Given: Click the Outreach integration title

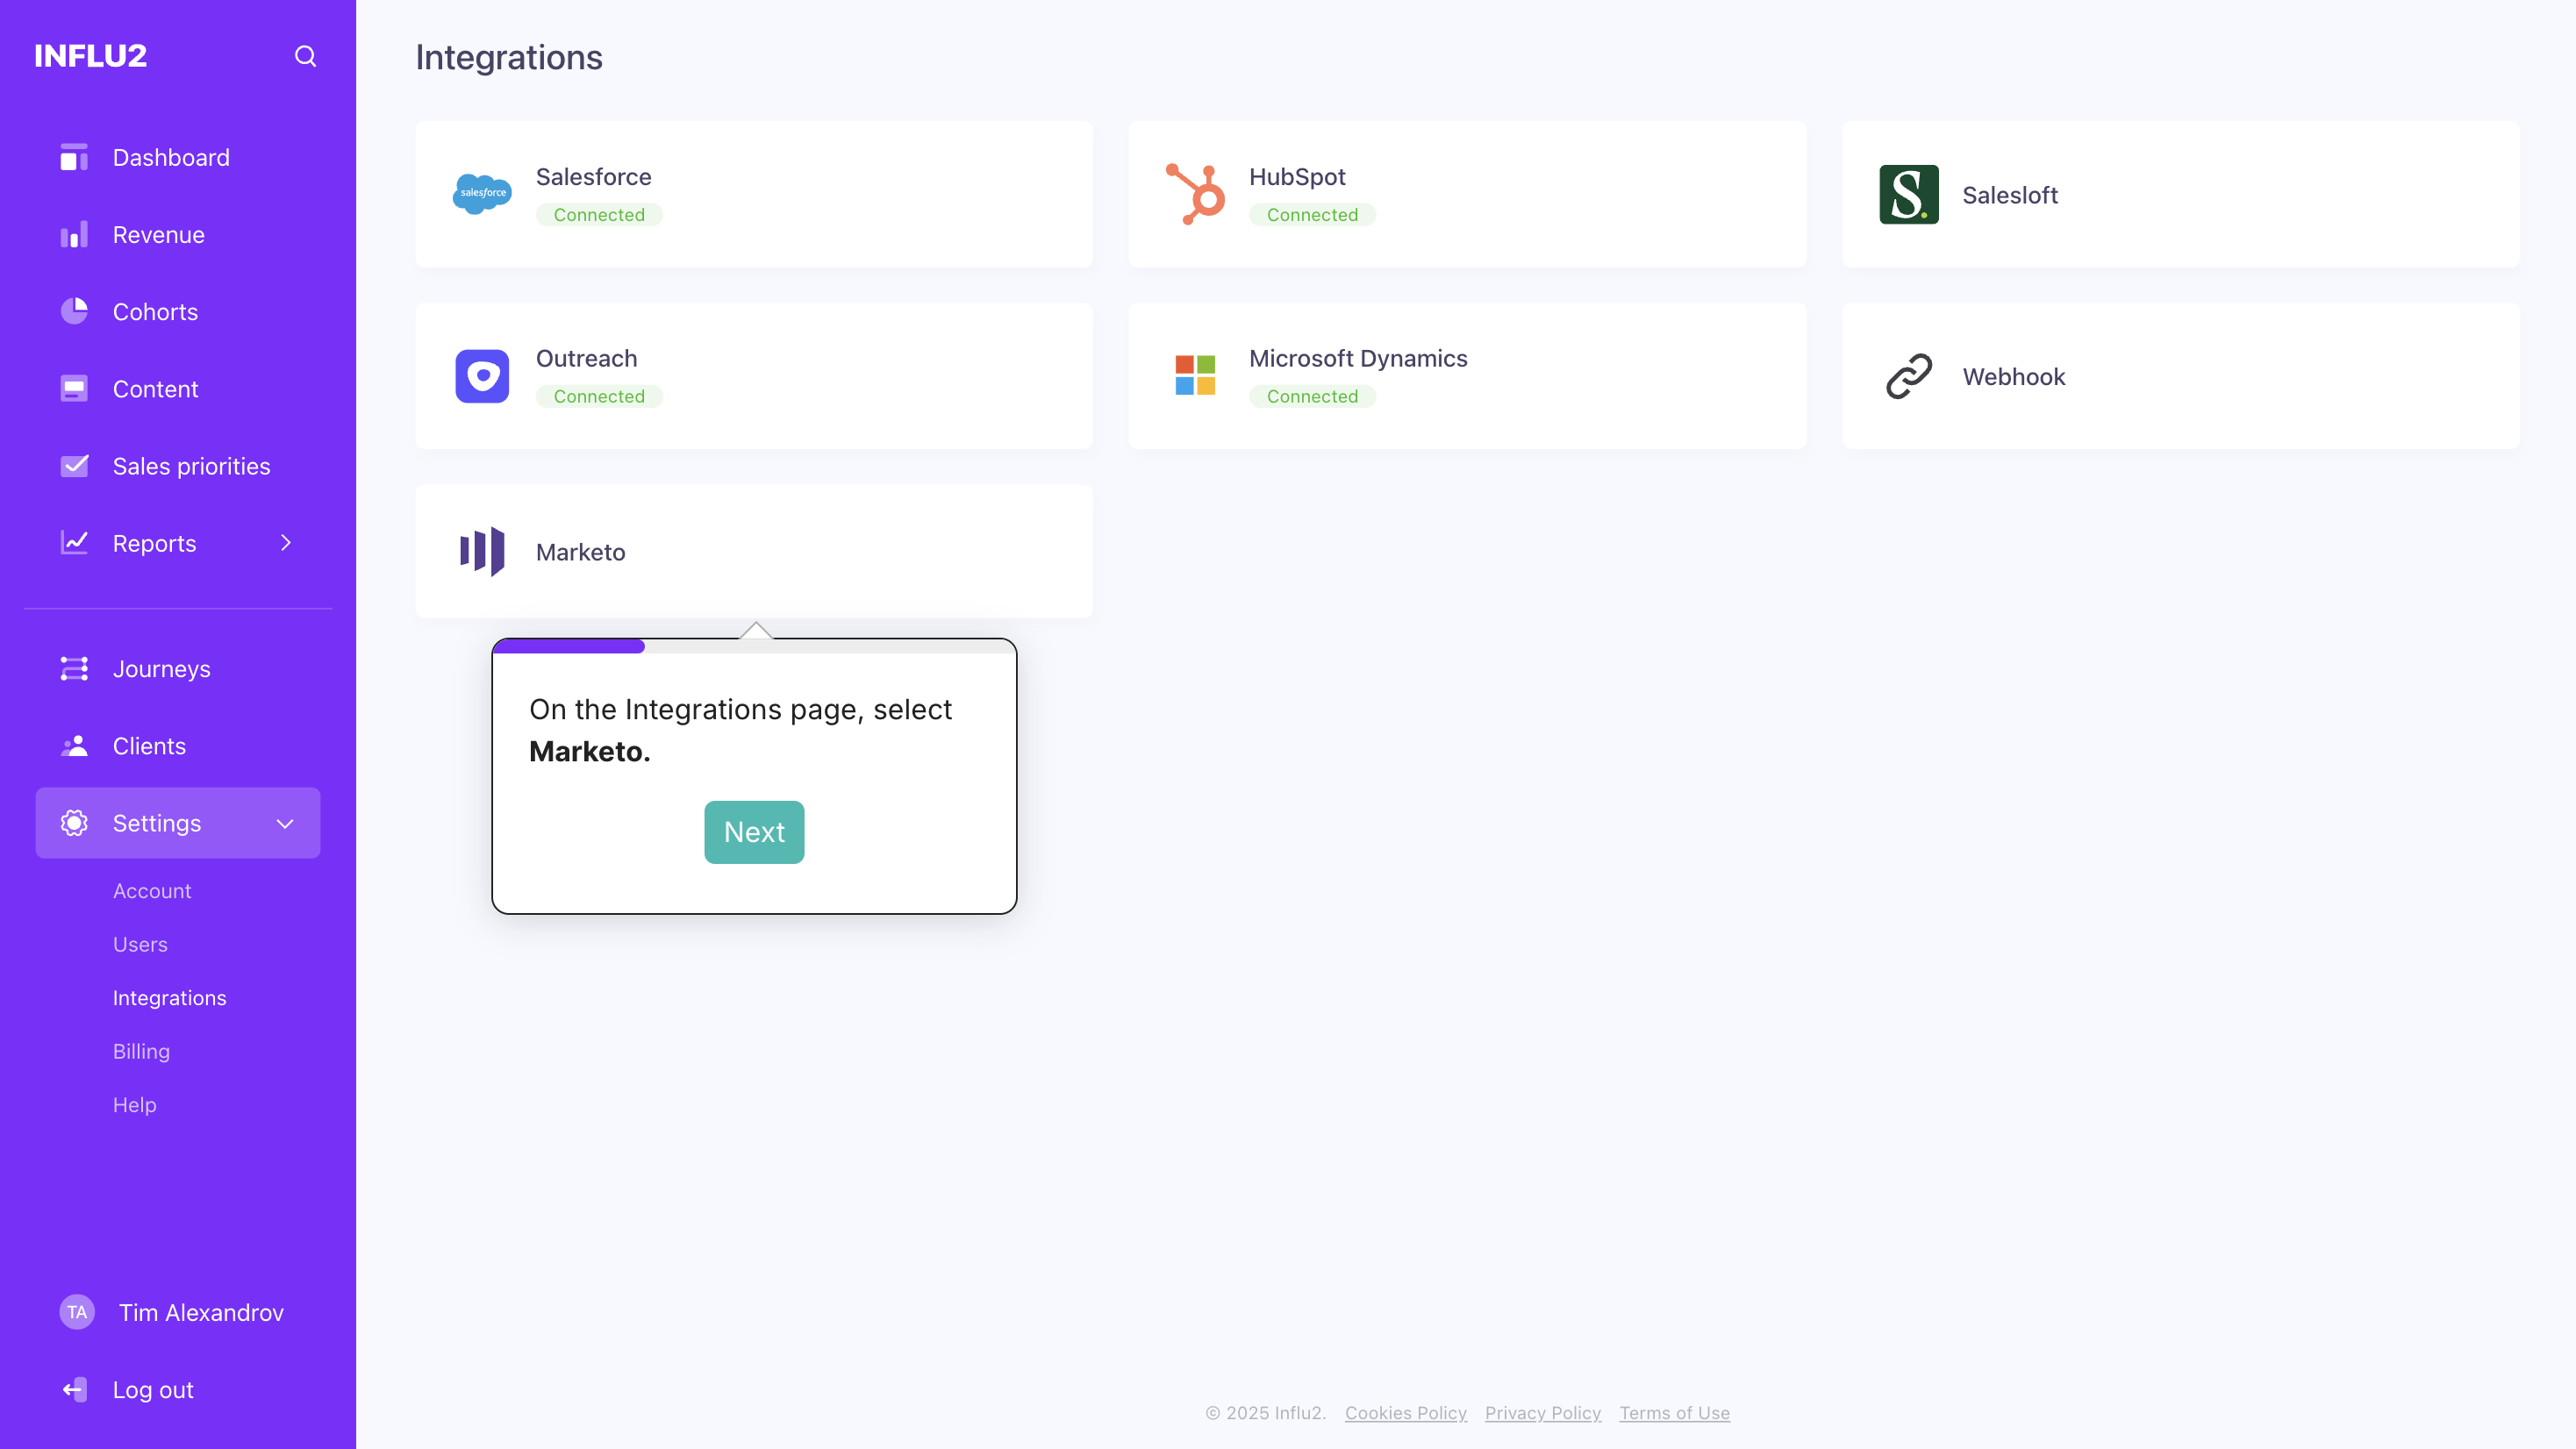Looking at the screenshot, I should pos(586,359).
